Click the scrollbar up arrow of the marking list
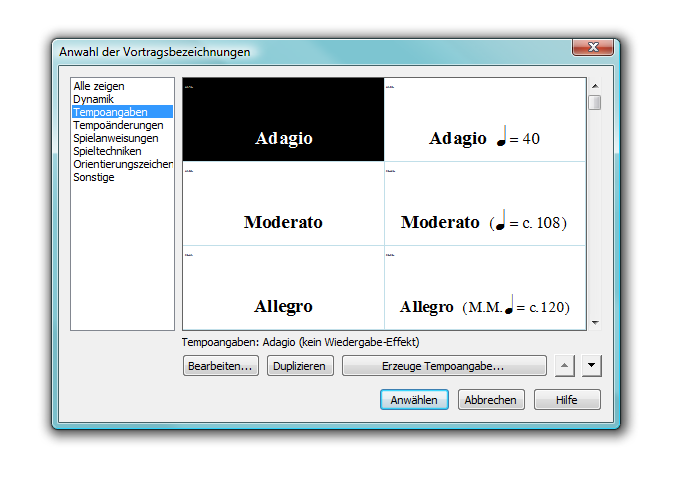 (x=595, y=86)
